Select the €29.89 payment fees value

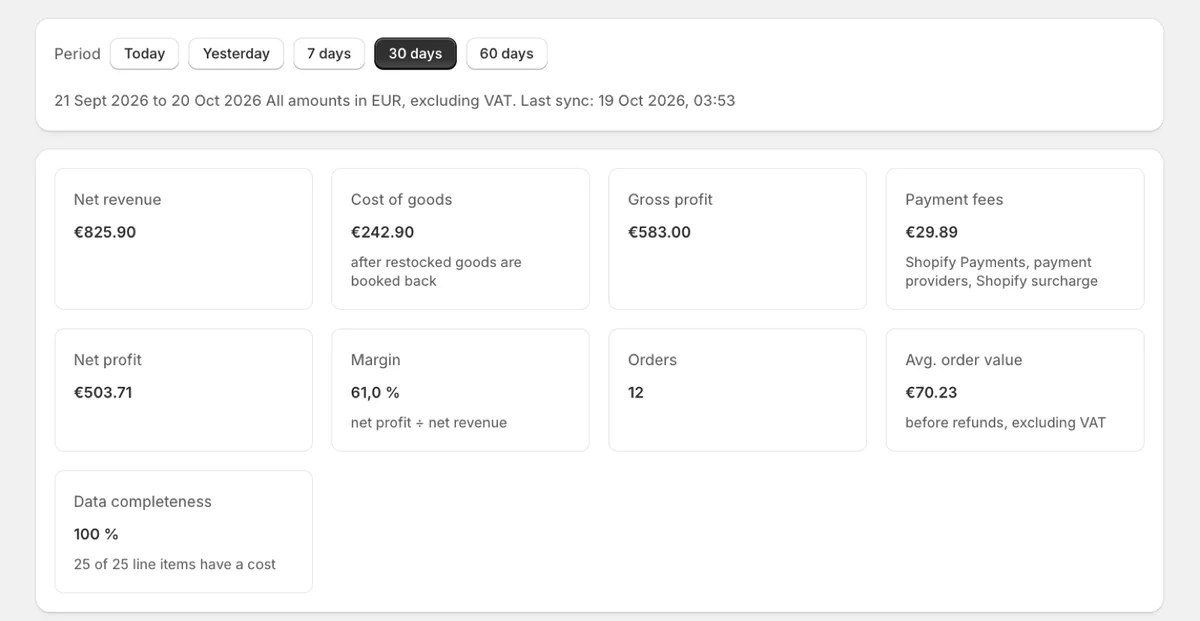click(x=931, y=232)
